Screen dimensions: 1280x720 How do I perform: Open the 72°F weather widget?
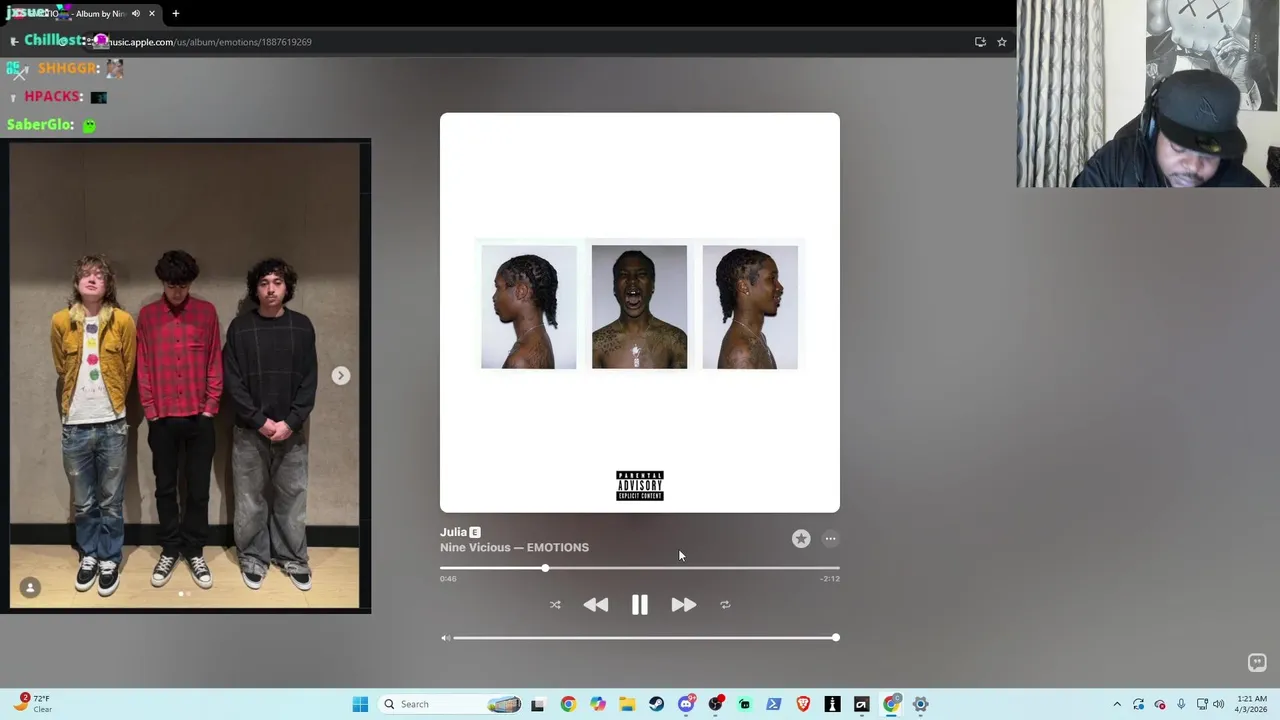click(33, 704)
